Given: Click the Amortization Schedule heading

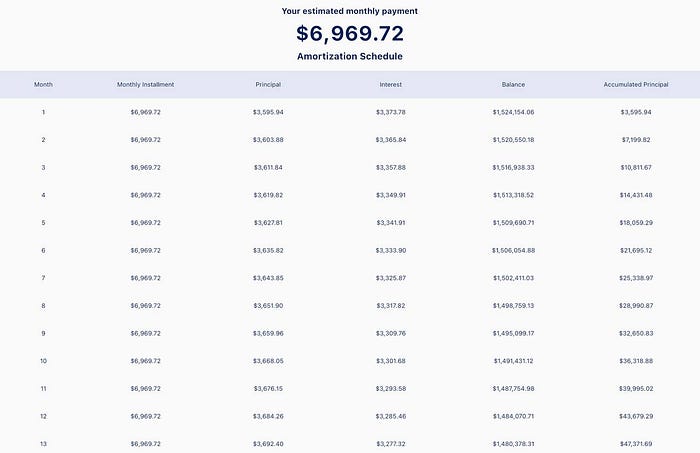Looking at the screenshot, I should [350, 56].
